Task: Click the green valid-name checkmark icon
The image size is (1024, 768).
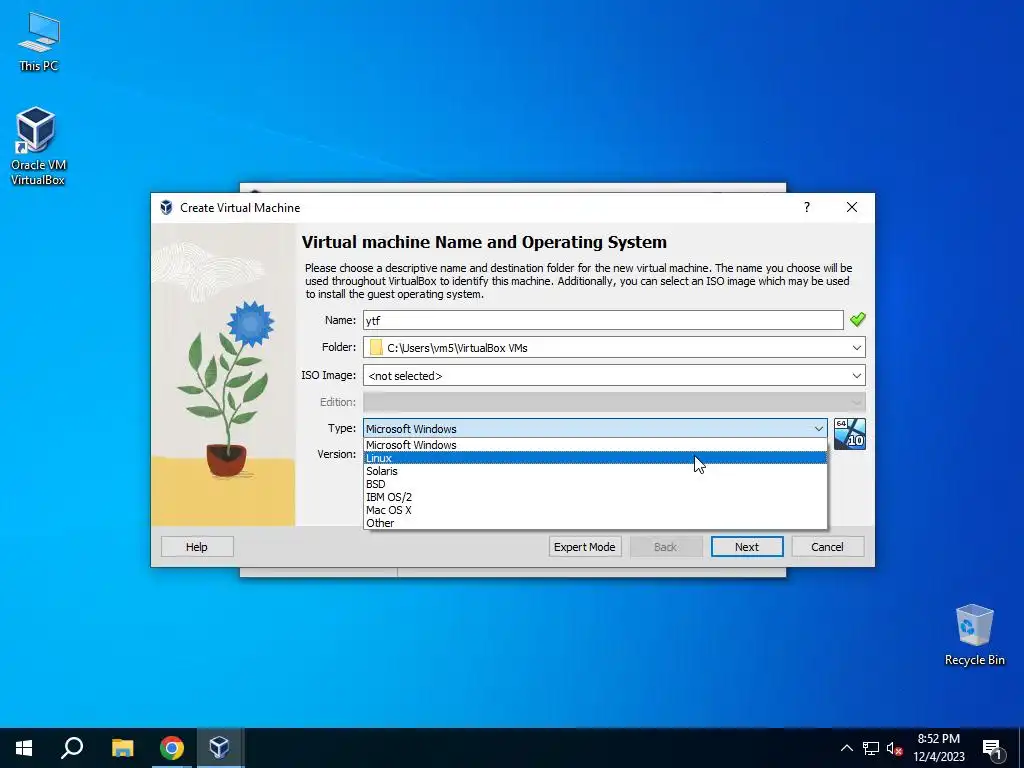Action: click(x=857, y=319)
